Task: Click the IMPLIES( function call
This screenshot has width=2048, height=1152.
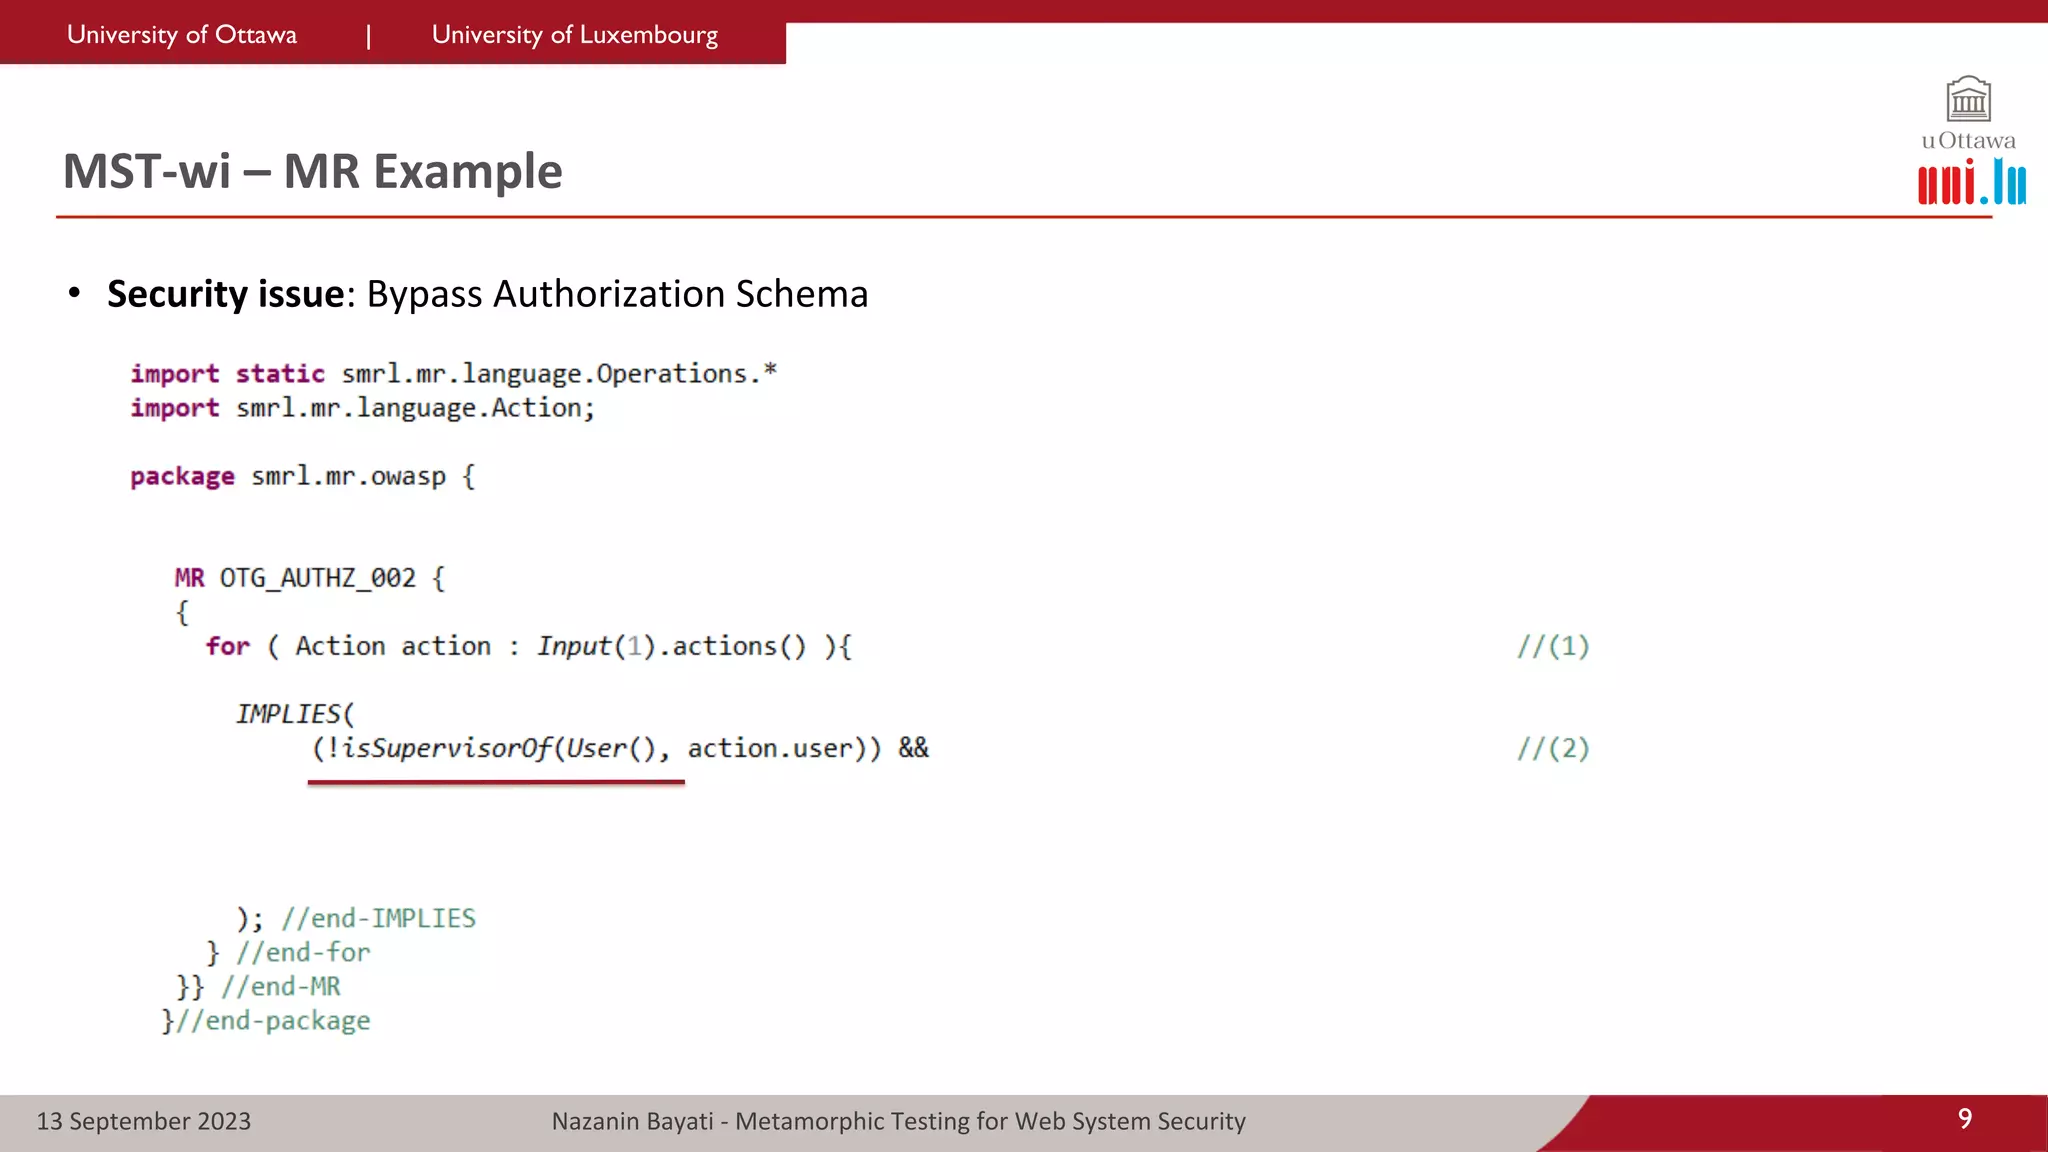Action: click(295, 714)
